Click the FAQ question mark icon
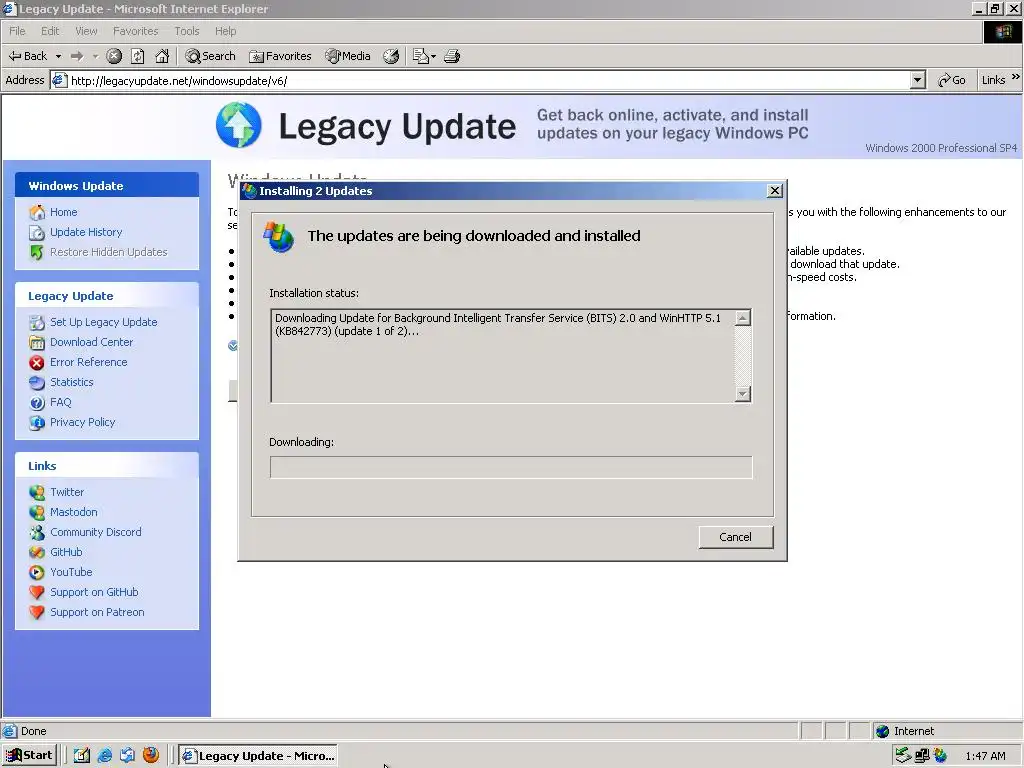The image size is (1024, 768). 37,403
